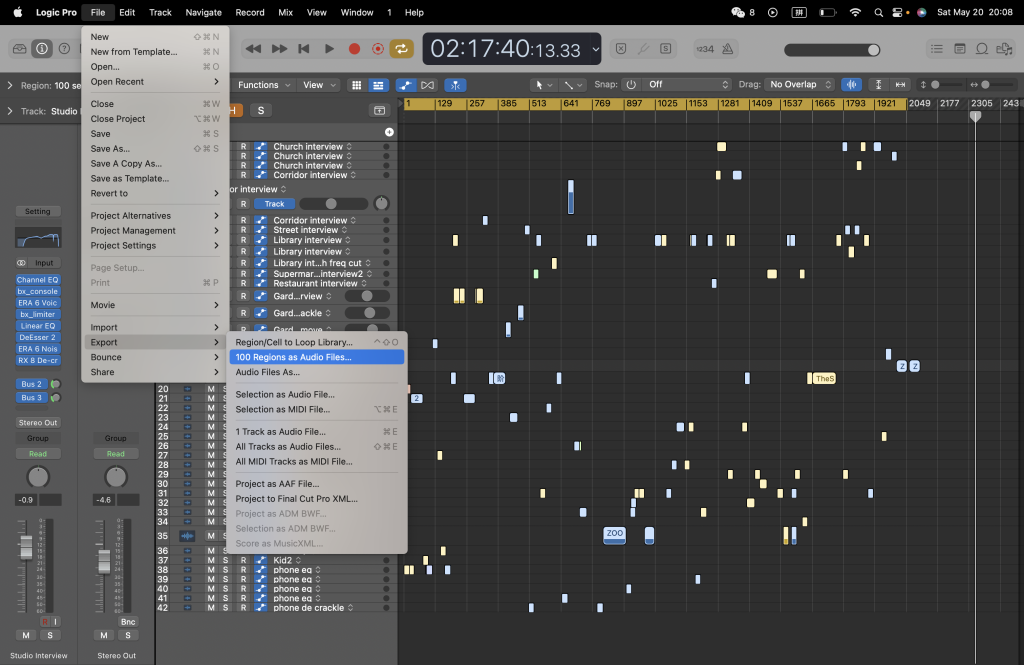This screenshot has width=1024, height=665.
Task: Expand the Region inspector disclosure triangle
Action: pyautogui.click(x=10, y=86)
